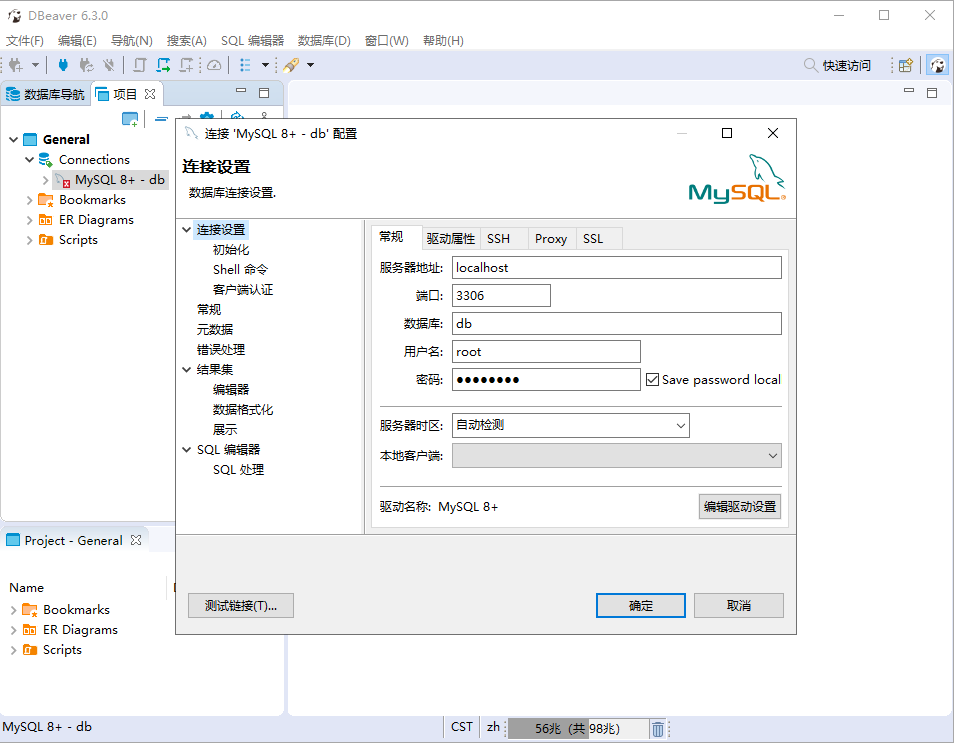954x743 pixels.
Task: Click the memory usage bar in status bar
Action: tap(577, 728)
